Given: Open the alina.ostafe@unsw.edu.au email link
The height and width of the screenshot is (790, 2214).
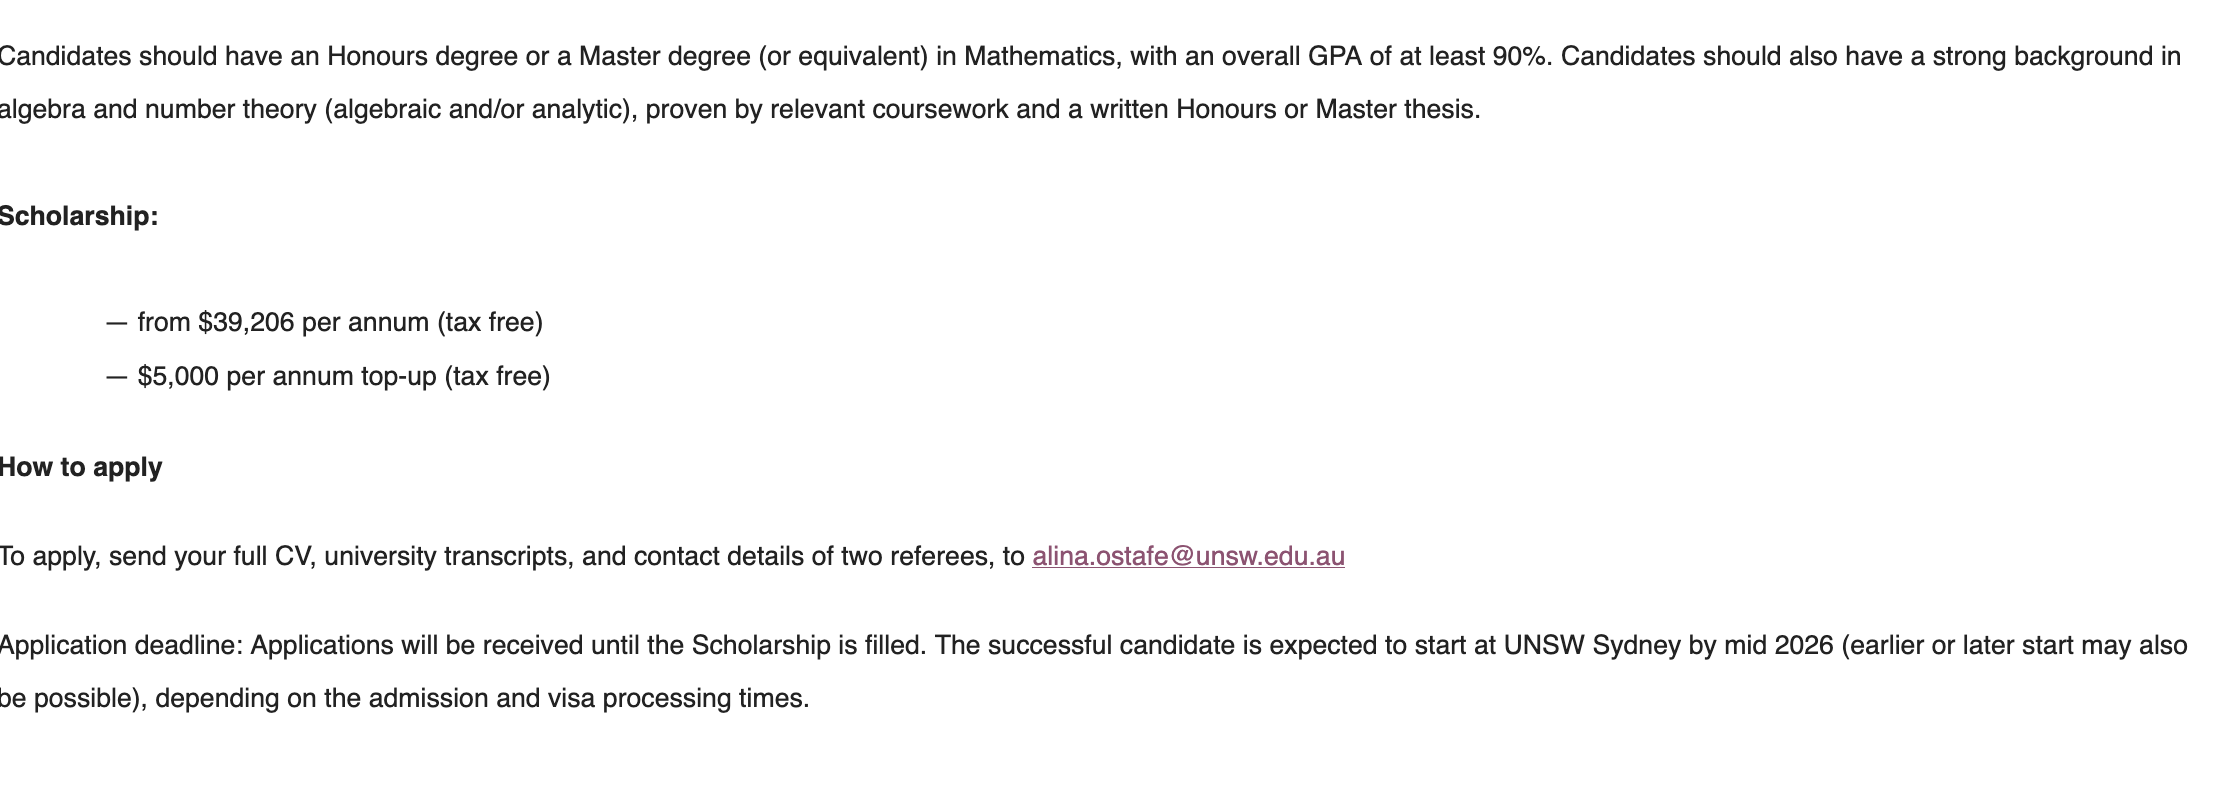Looking at the screenshot, I should click(1187, 556).
